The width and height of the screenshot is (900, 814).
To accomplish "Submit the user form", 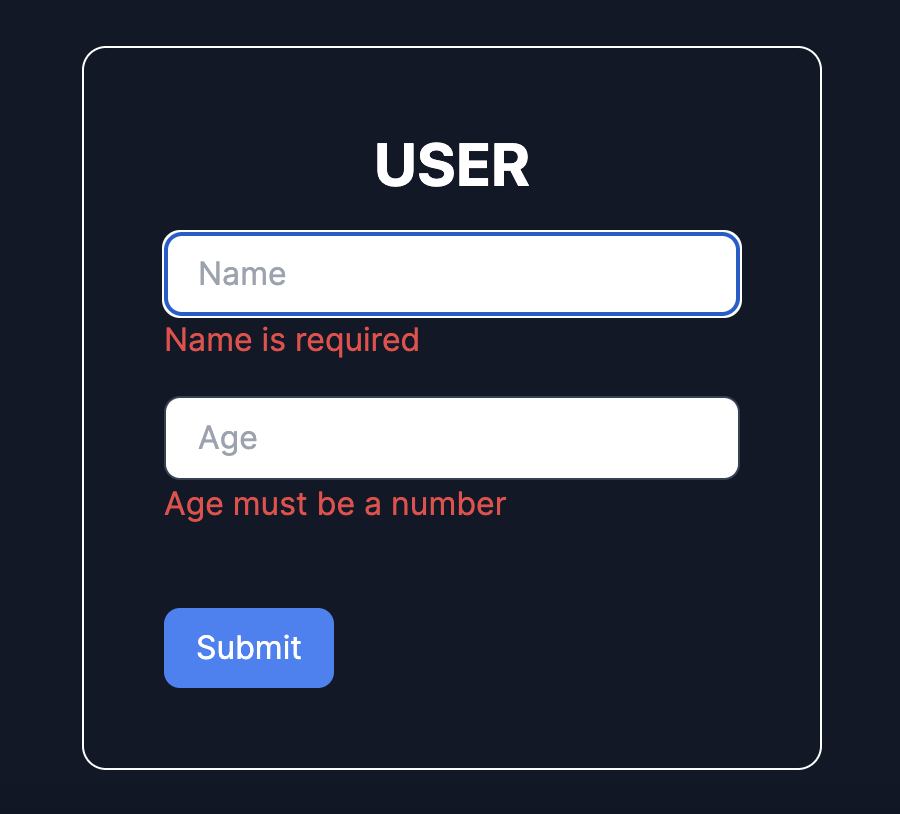I will pyautogui.click(x=248, y=648).
